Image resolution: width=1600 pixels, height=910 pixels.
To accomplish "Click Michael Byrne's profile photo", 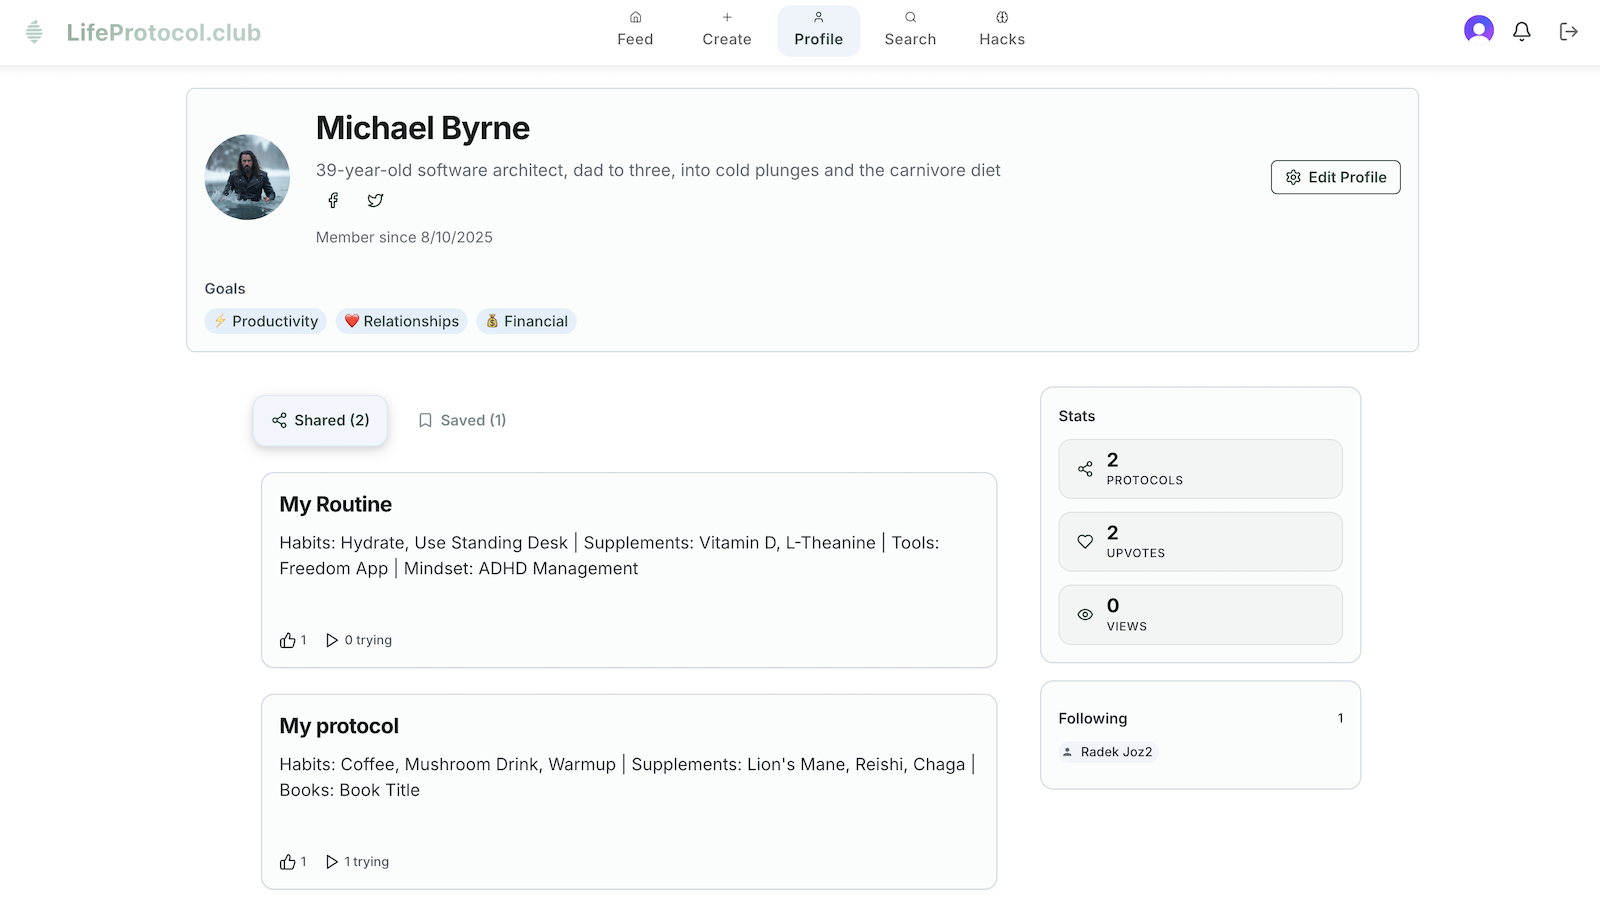I will pos(247,177).
